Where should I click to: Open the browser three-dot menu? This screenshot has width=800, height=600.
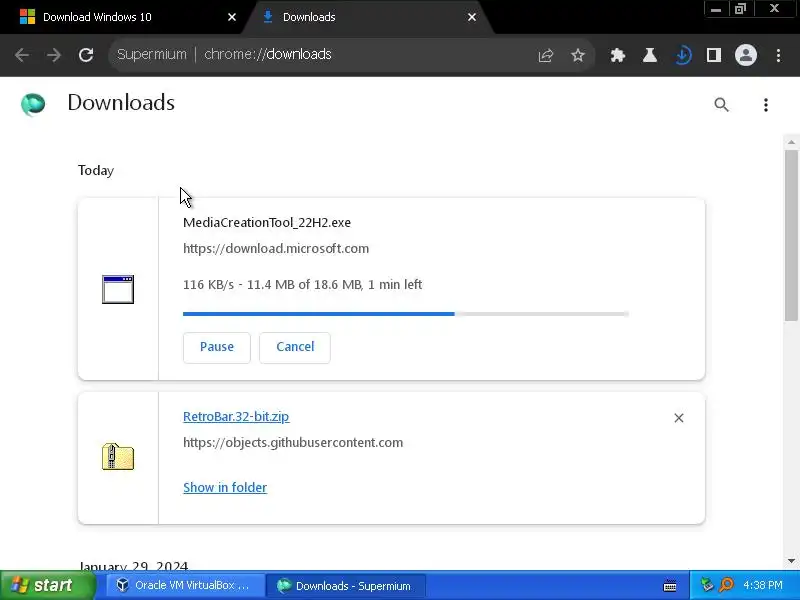[778, 55]
